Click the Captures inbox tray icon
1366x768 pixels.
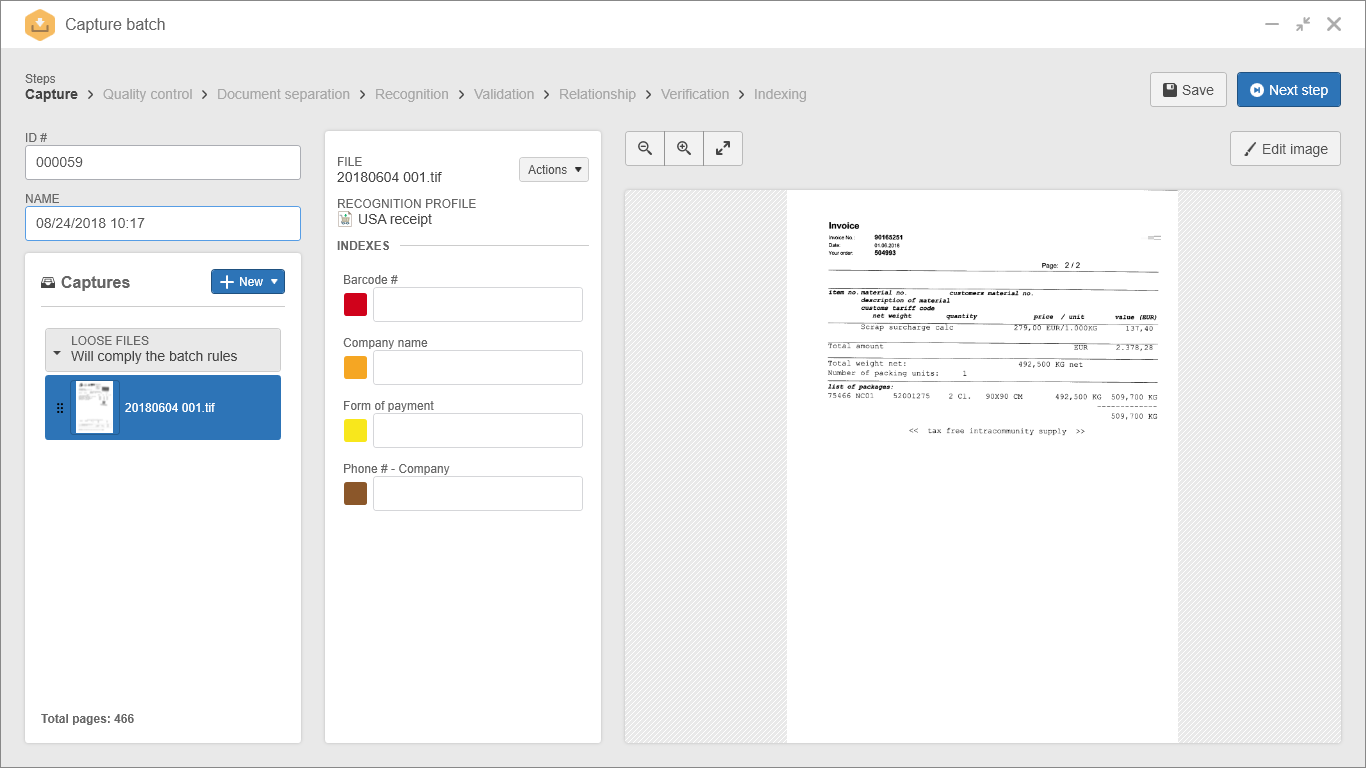(48, 283)
